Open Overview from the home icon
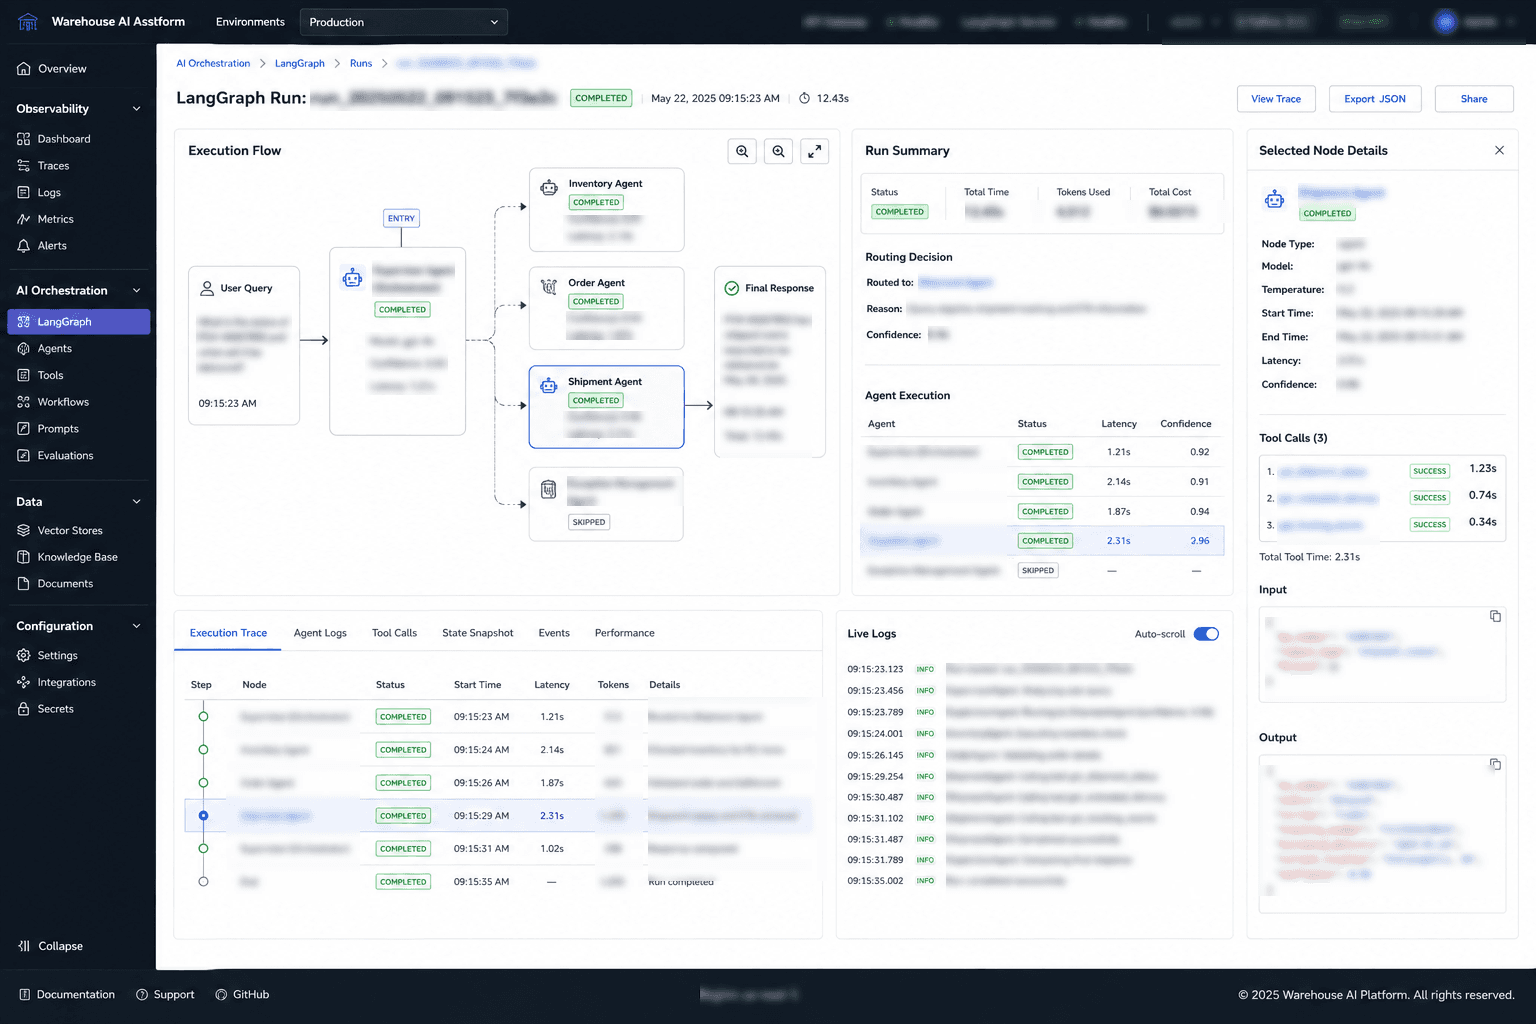The width and height of the screenshot is (1536, 1024). coord(24,69)
